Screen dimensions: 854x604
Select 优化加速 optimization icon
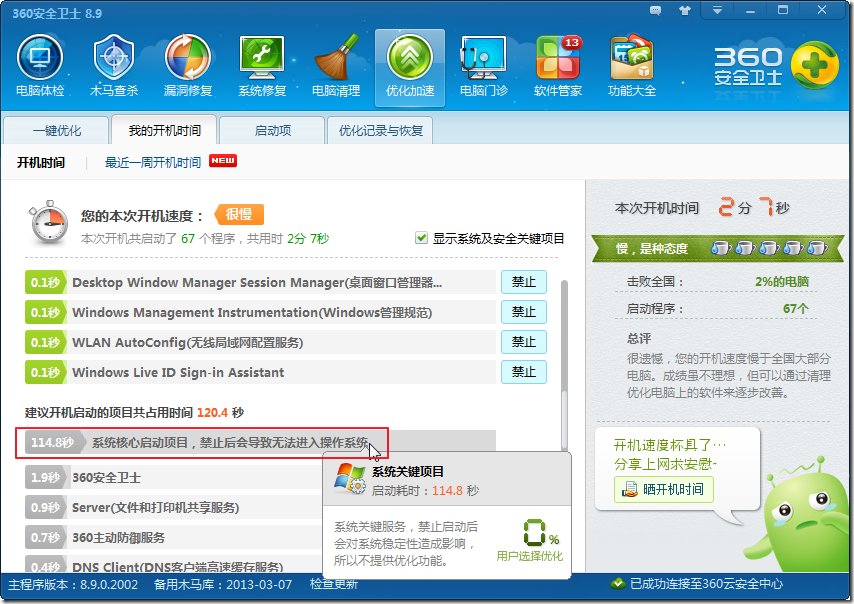click(410, 68)
